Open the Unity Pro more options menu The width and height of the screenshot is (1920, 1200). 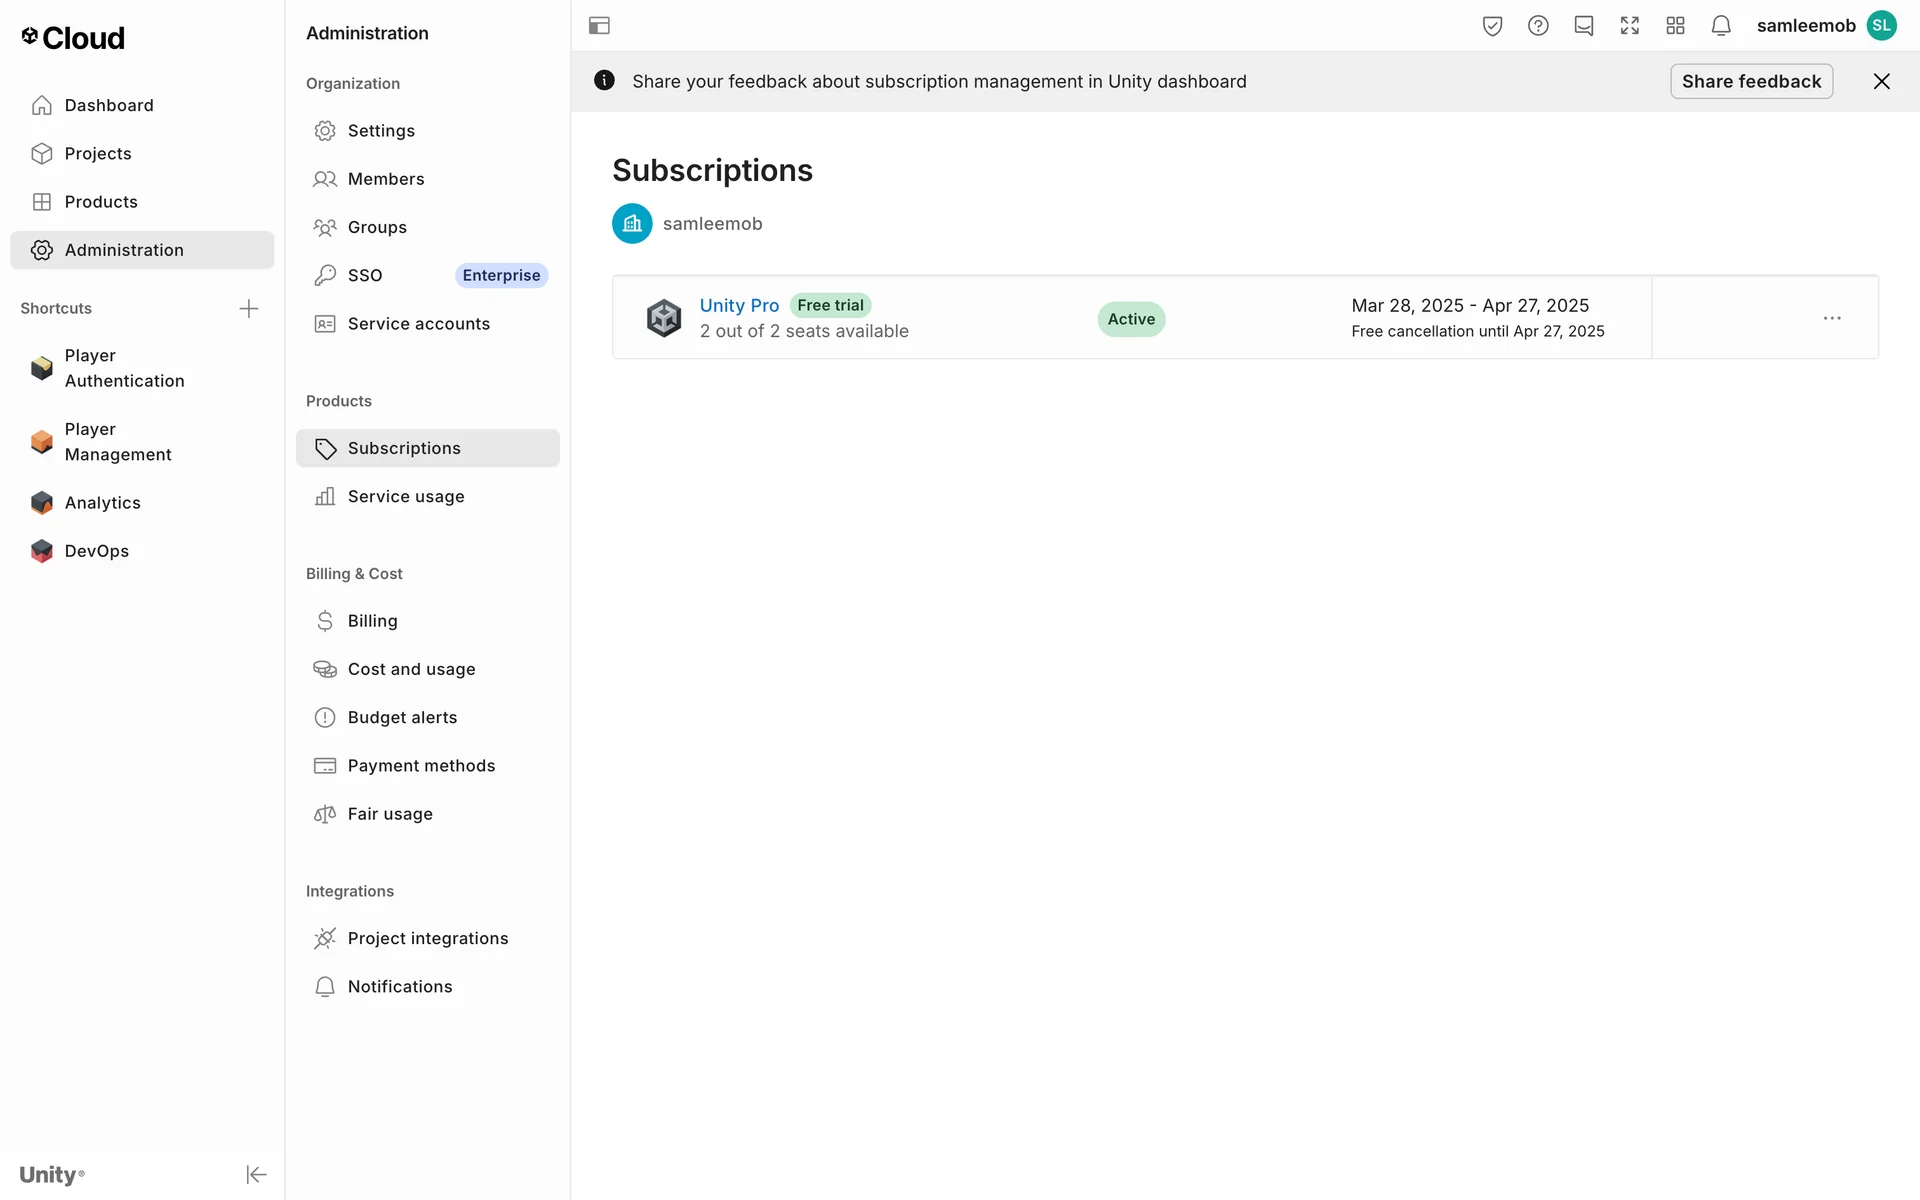pyautogui.click(x=1831, y=318)
